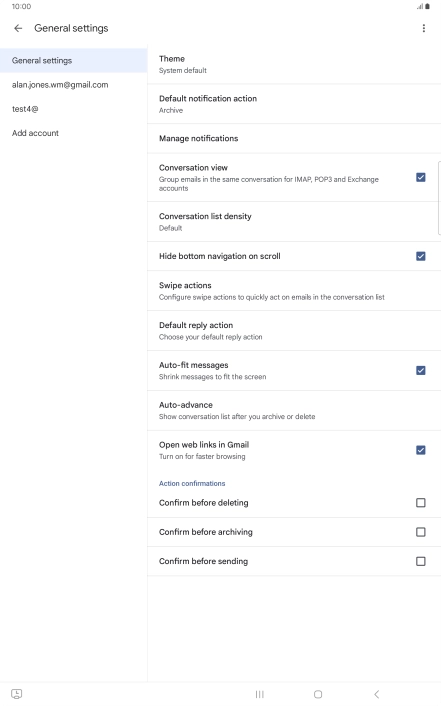Tap the system back navigation chevron

[377, 694]
